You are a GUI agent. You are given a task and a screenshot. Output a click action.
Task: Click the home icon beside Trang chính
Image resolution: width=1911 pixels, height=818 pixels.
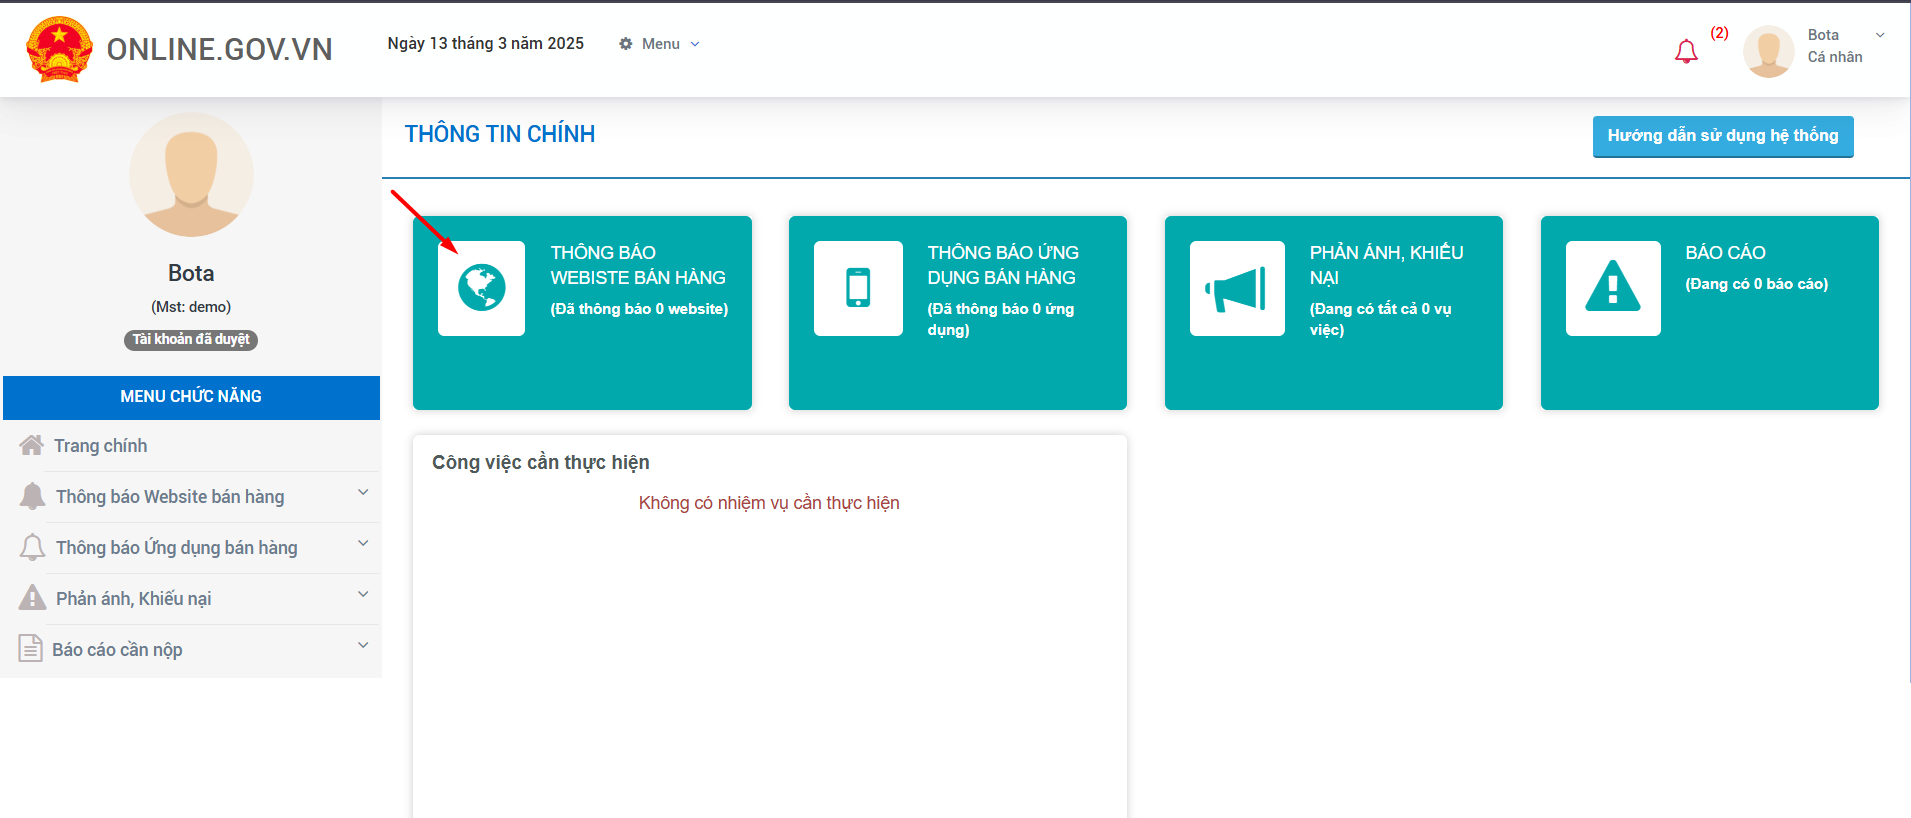pos(32,446)
